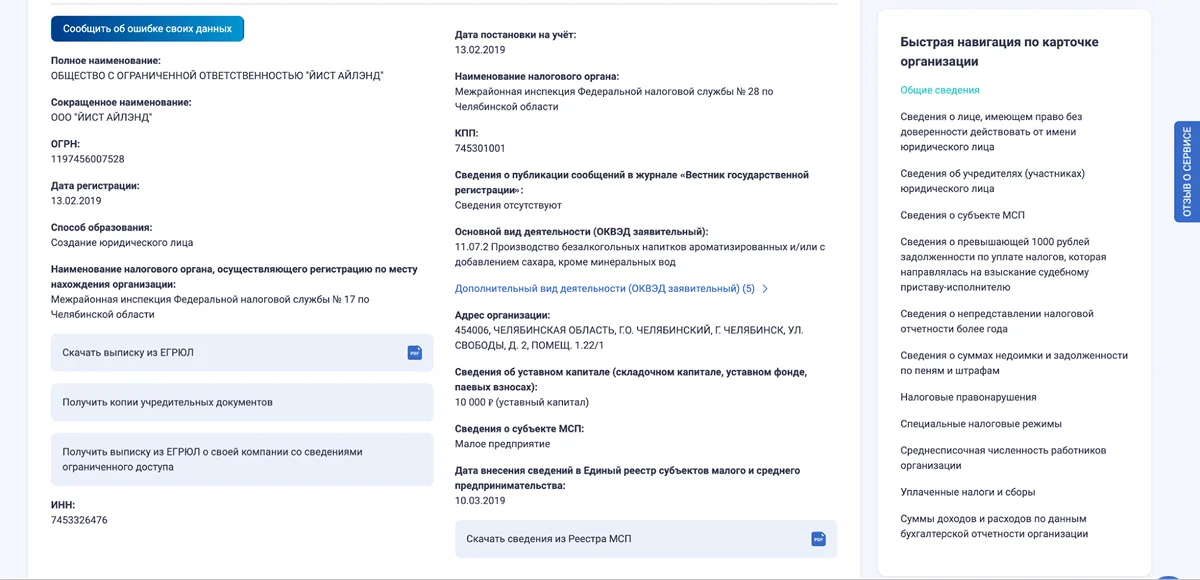Click PDF icon for ЕГРЮЛ extract download
The width and height of the screenshot is (1200, 580).
415,353
